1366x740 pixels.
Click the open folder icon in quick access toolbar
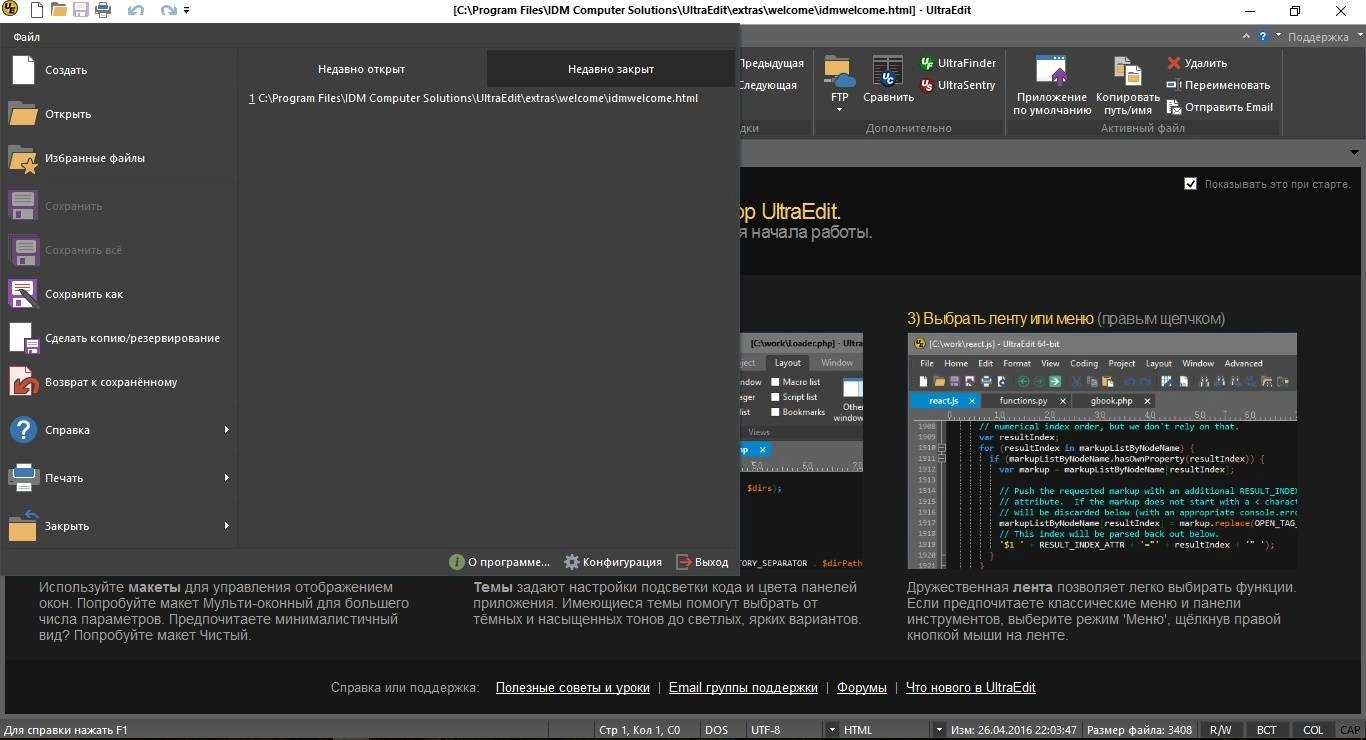[x=59, y=10]
